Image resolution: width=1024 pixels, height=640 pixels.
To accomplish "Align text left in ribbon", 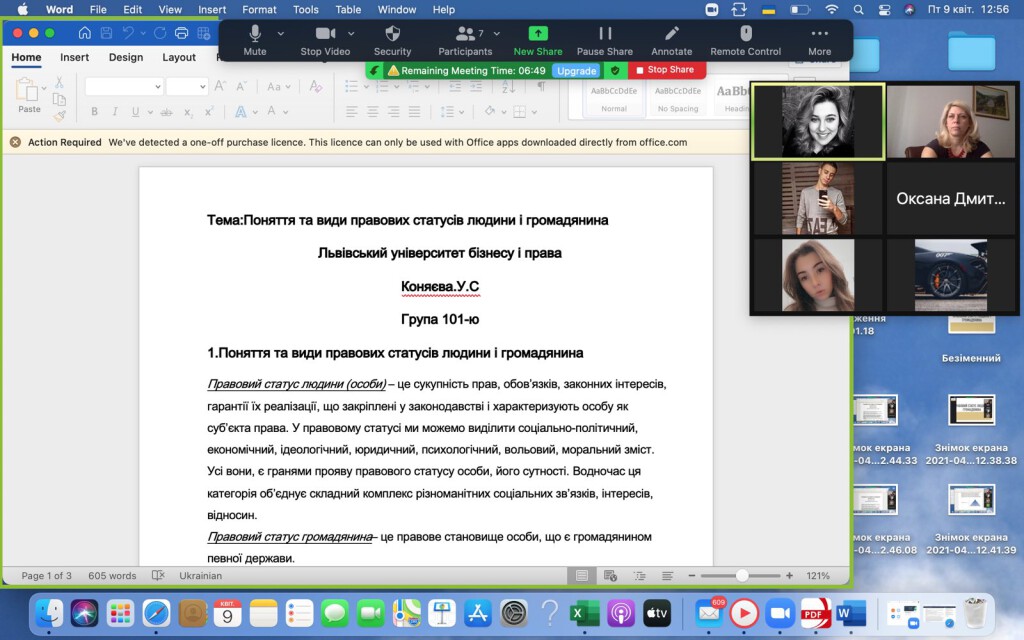I will click(x=351, y=112).
